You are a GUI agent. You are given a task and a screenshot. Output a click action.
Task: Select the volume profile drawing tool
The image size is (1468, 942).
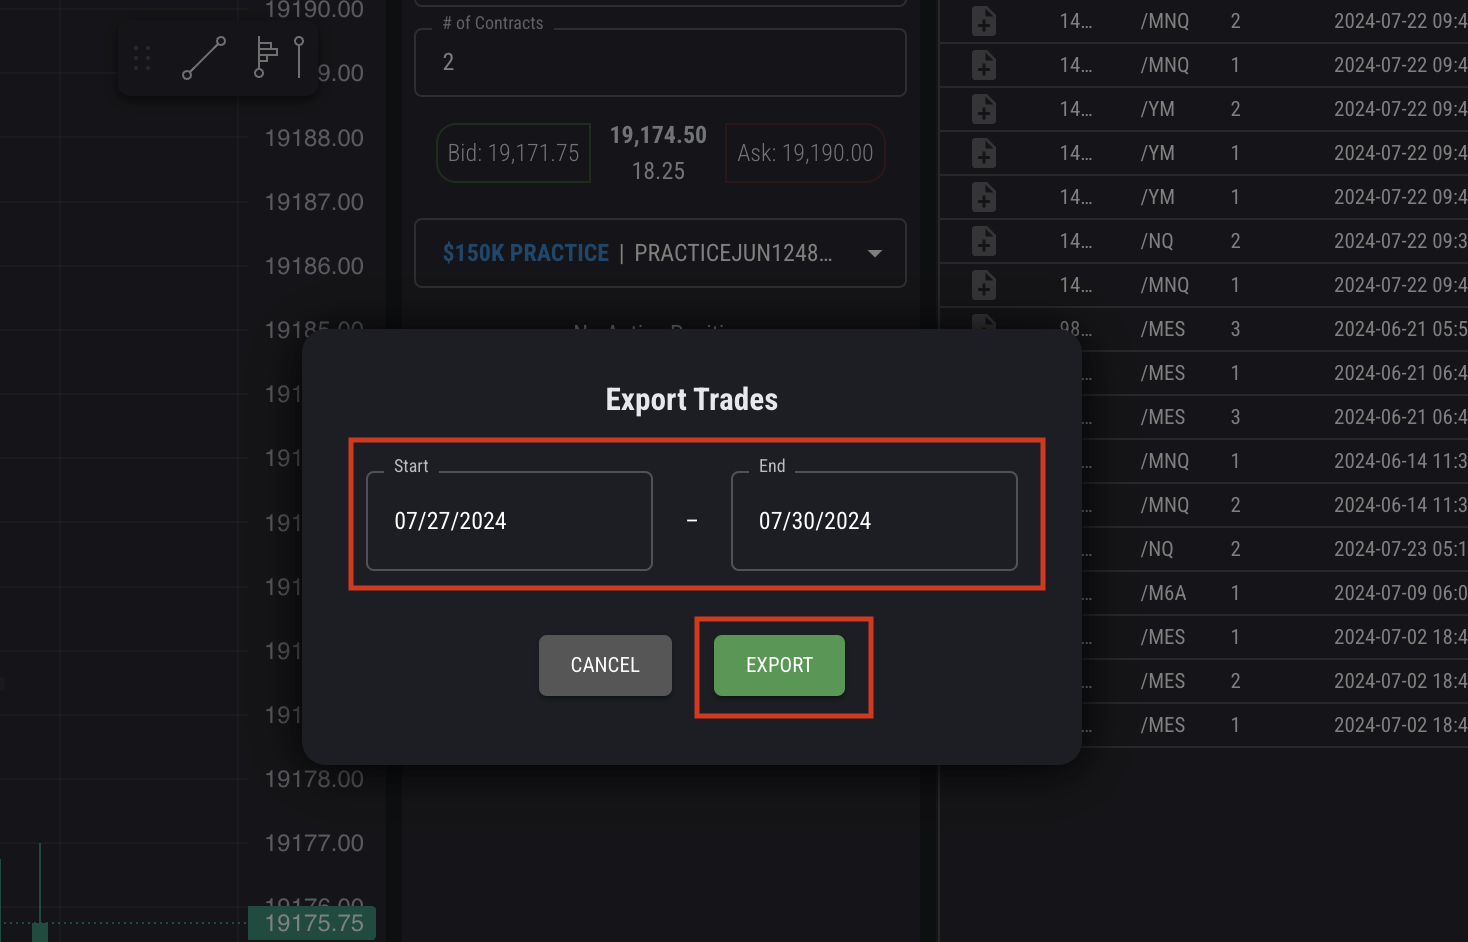pyautogui.click(x=264, y=58)
